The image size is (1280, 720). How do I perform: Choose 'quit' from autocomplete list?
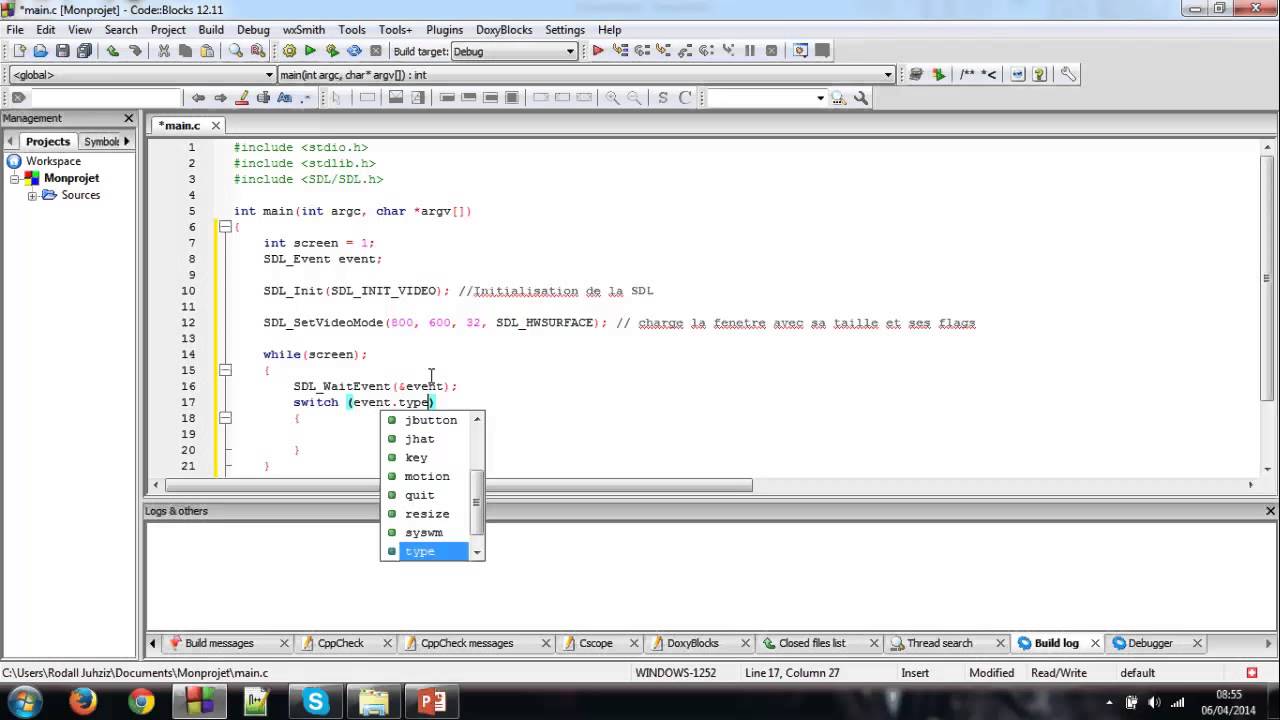(x=431, y=495)
